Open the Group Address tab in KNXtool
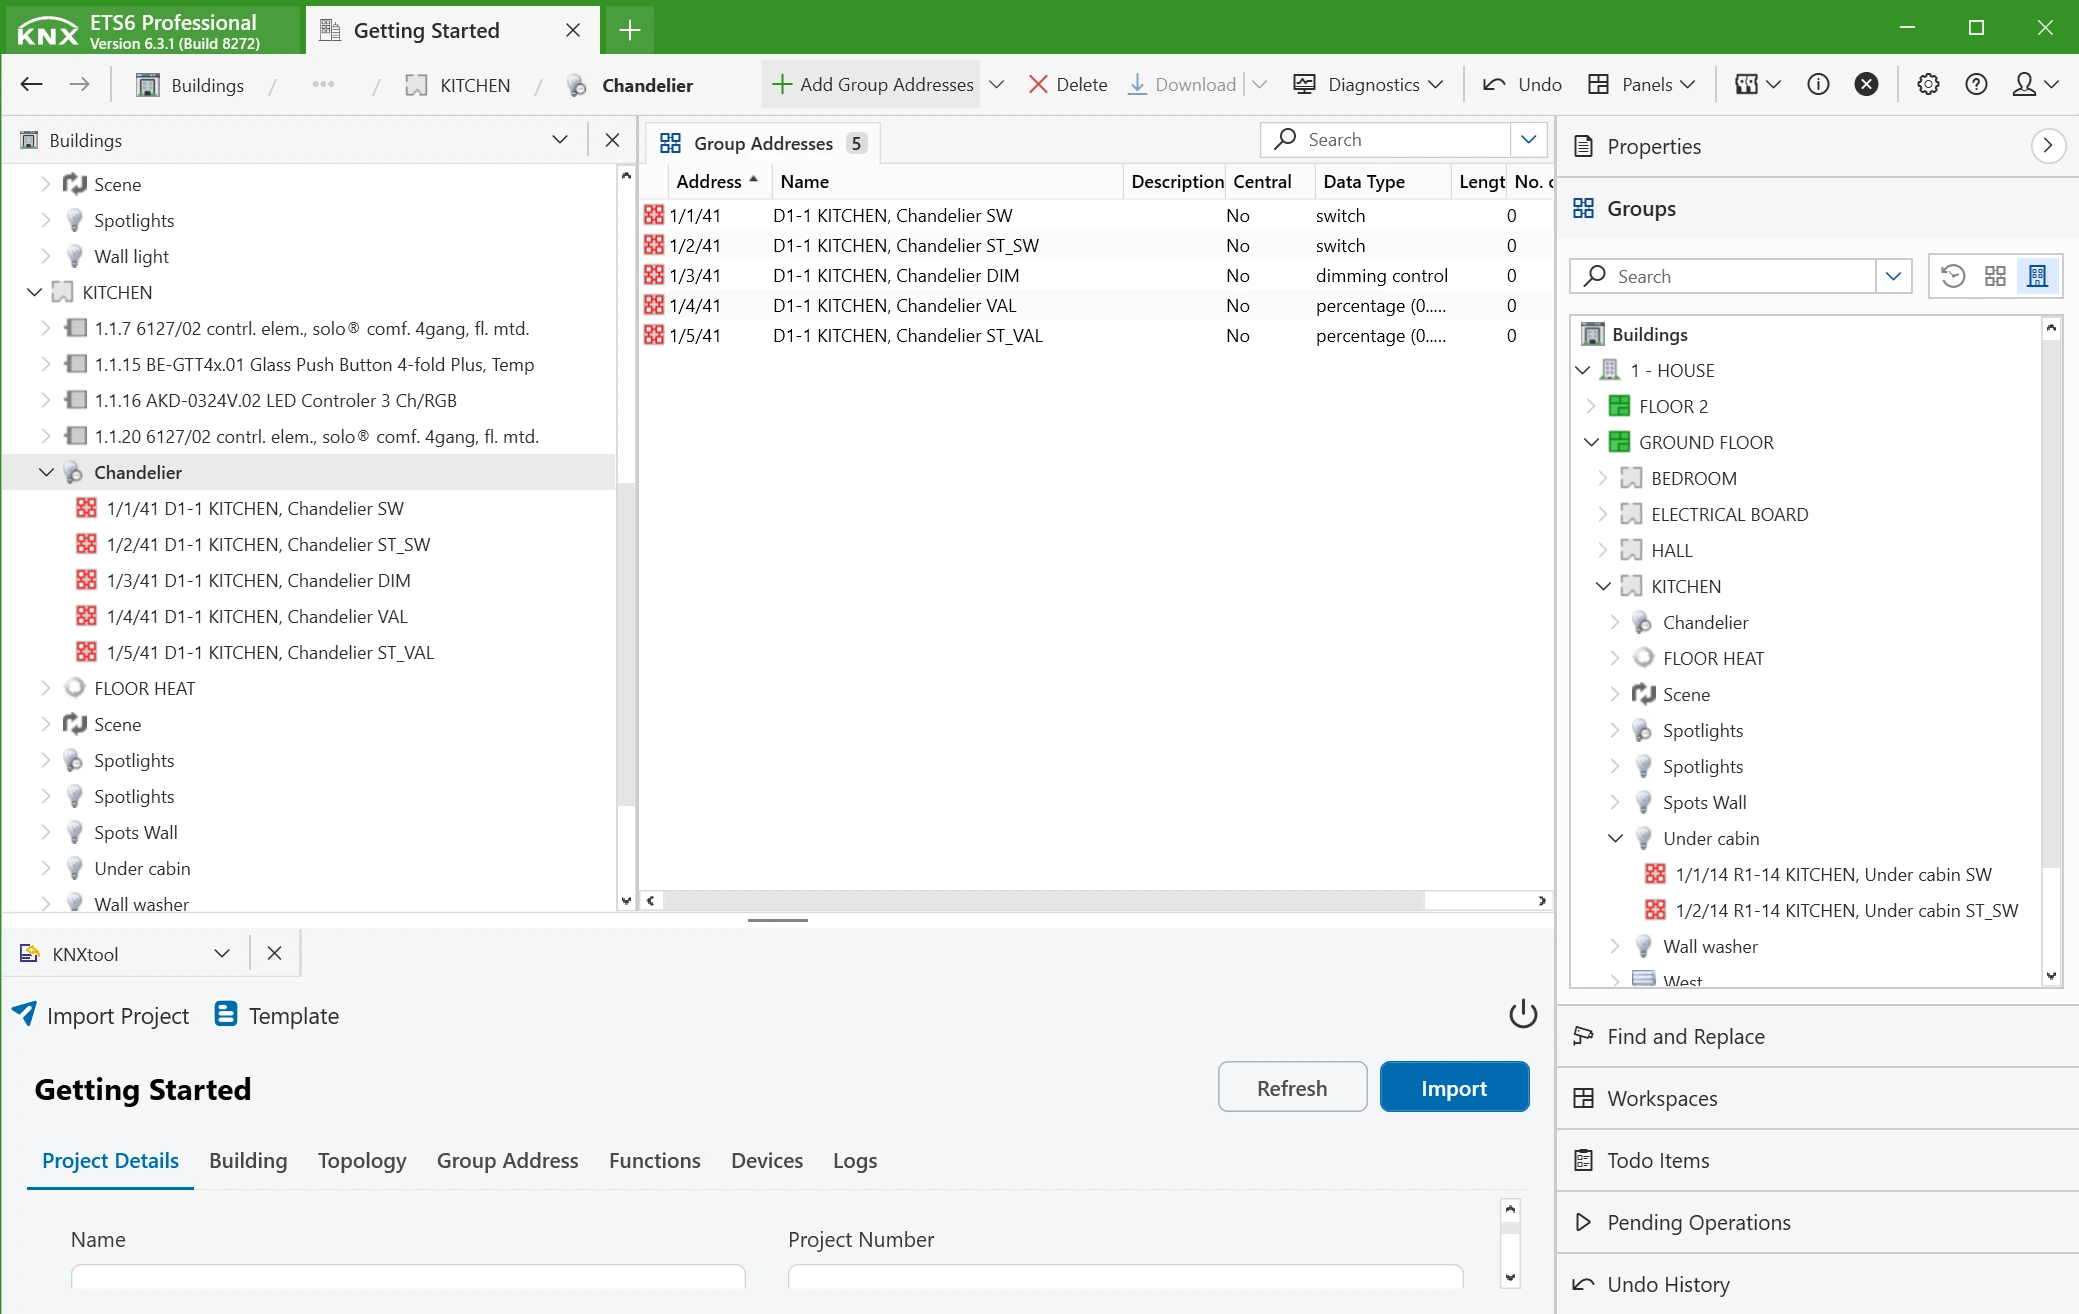 click(507, 1160)
